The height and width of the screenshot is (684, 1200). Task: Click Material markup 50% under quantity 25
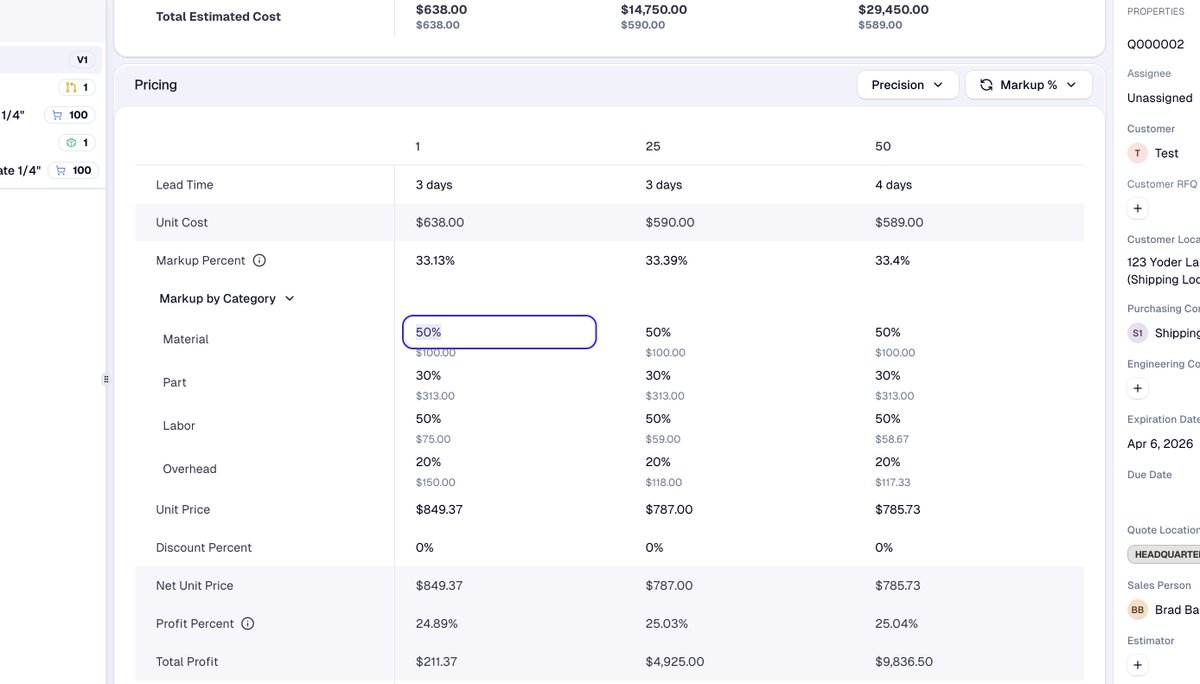[x=658, y=332]
